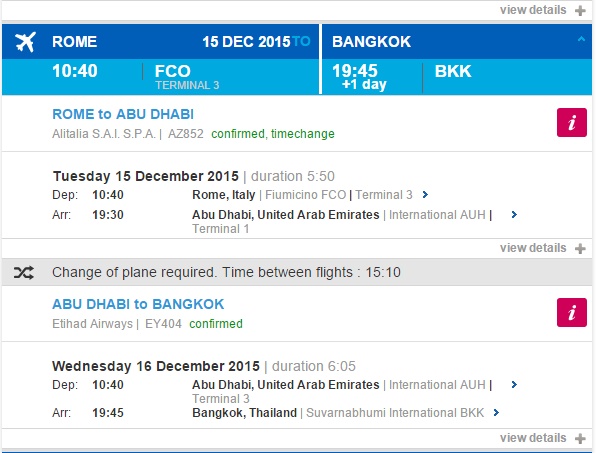
Task: Click view details for Rome flight segment
Action: (533, 248)
